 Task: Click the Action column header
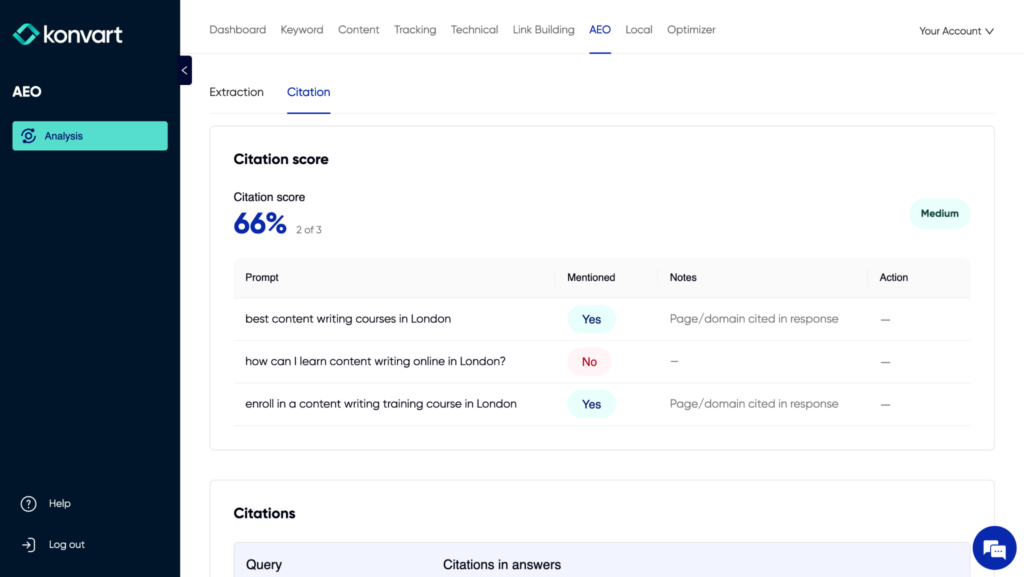click(893, 277)
